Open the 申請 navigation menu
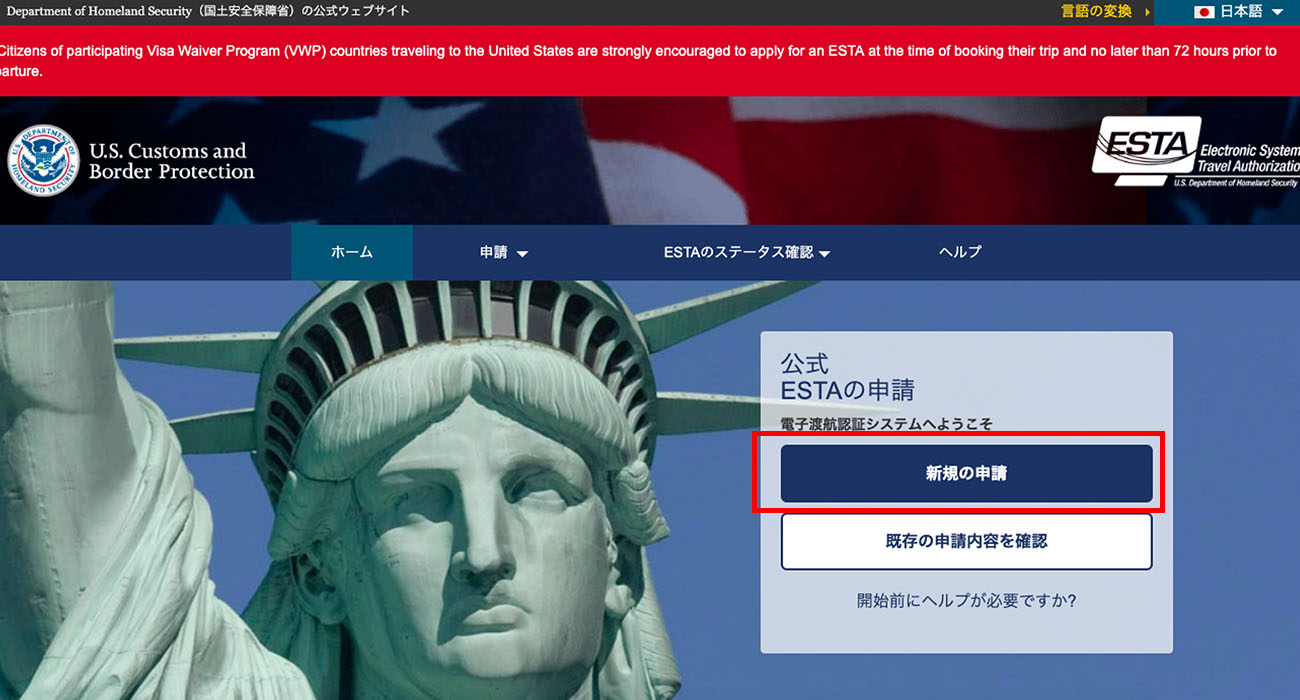 [x=494, y=252]
